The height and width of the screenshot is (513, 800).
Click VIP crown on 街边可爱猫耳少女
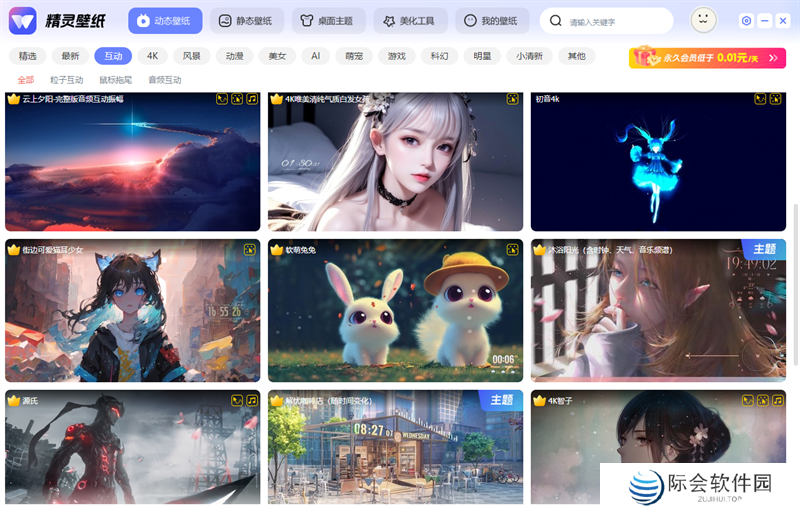click(13, 249)
